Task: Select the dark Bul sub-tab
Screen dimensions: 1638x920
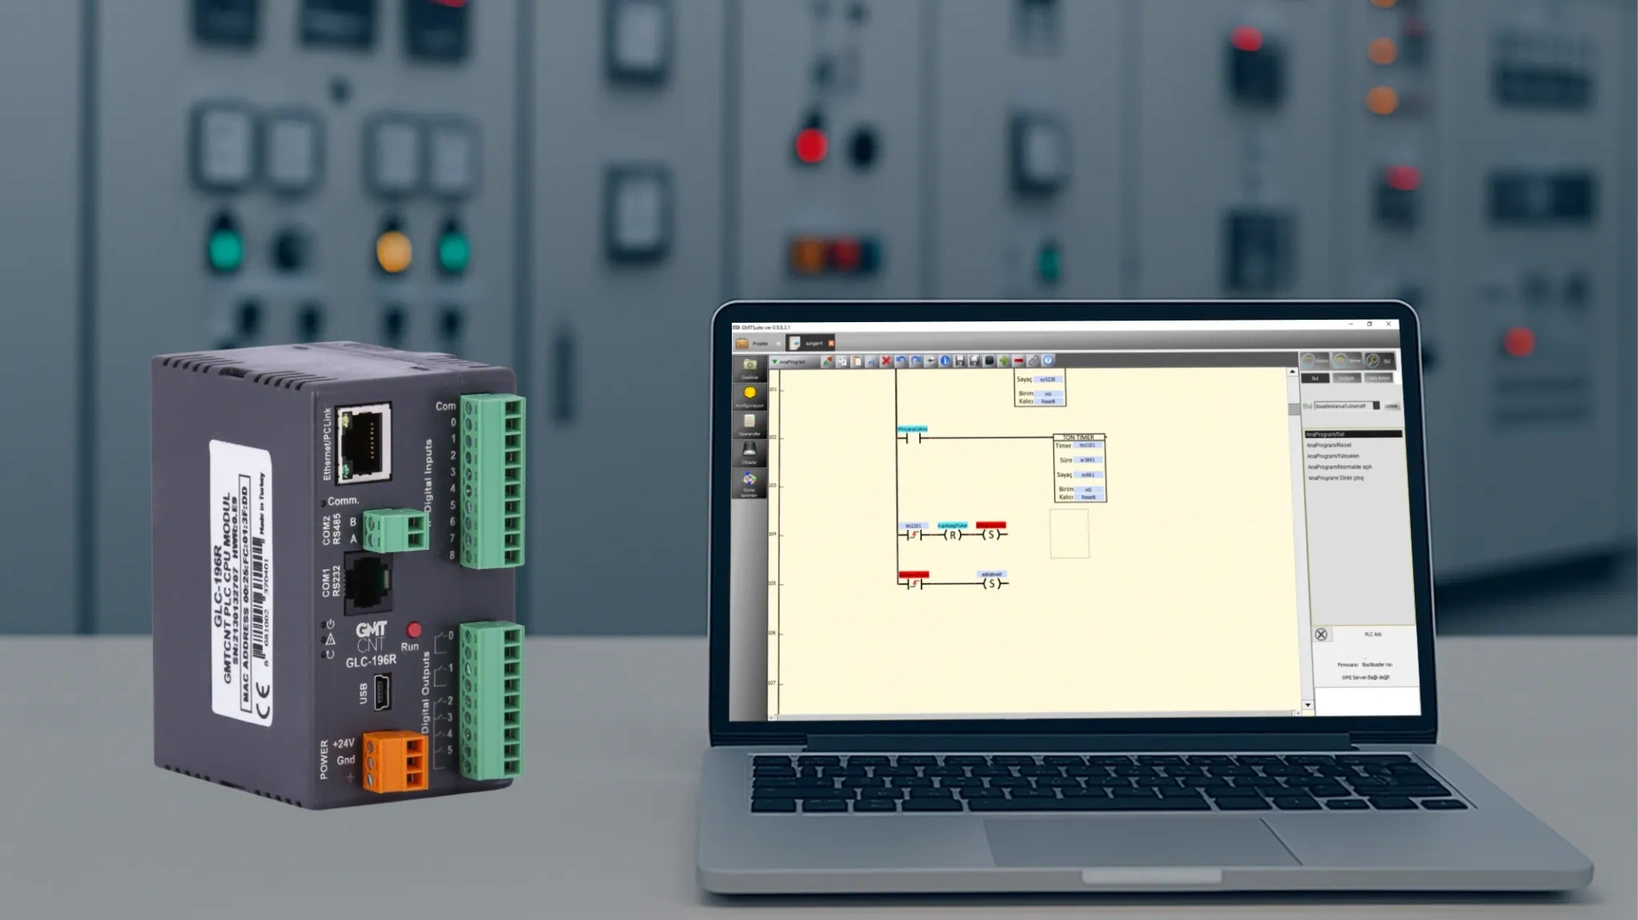Action: pos(1316,378)
